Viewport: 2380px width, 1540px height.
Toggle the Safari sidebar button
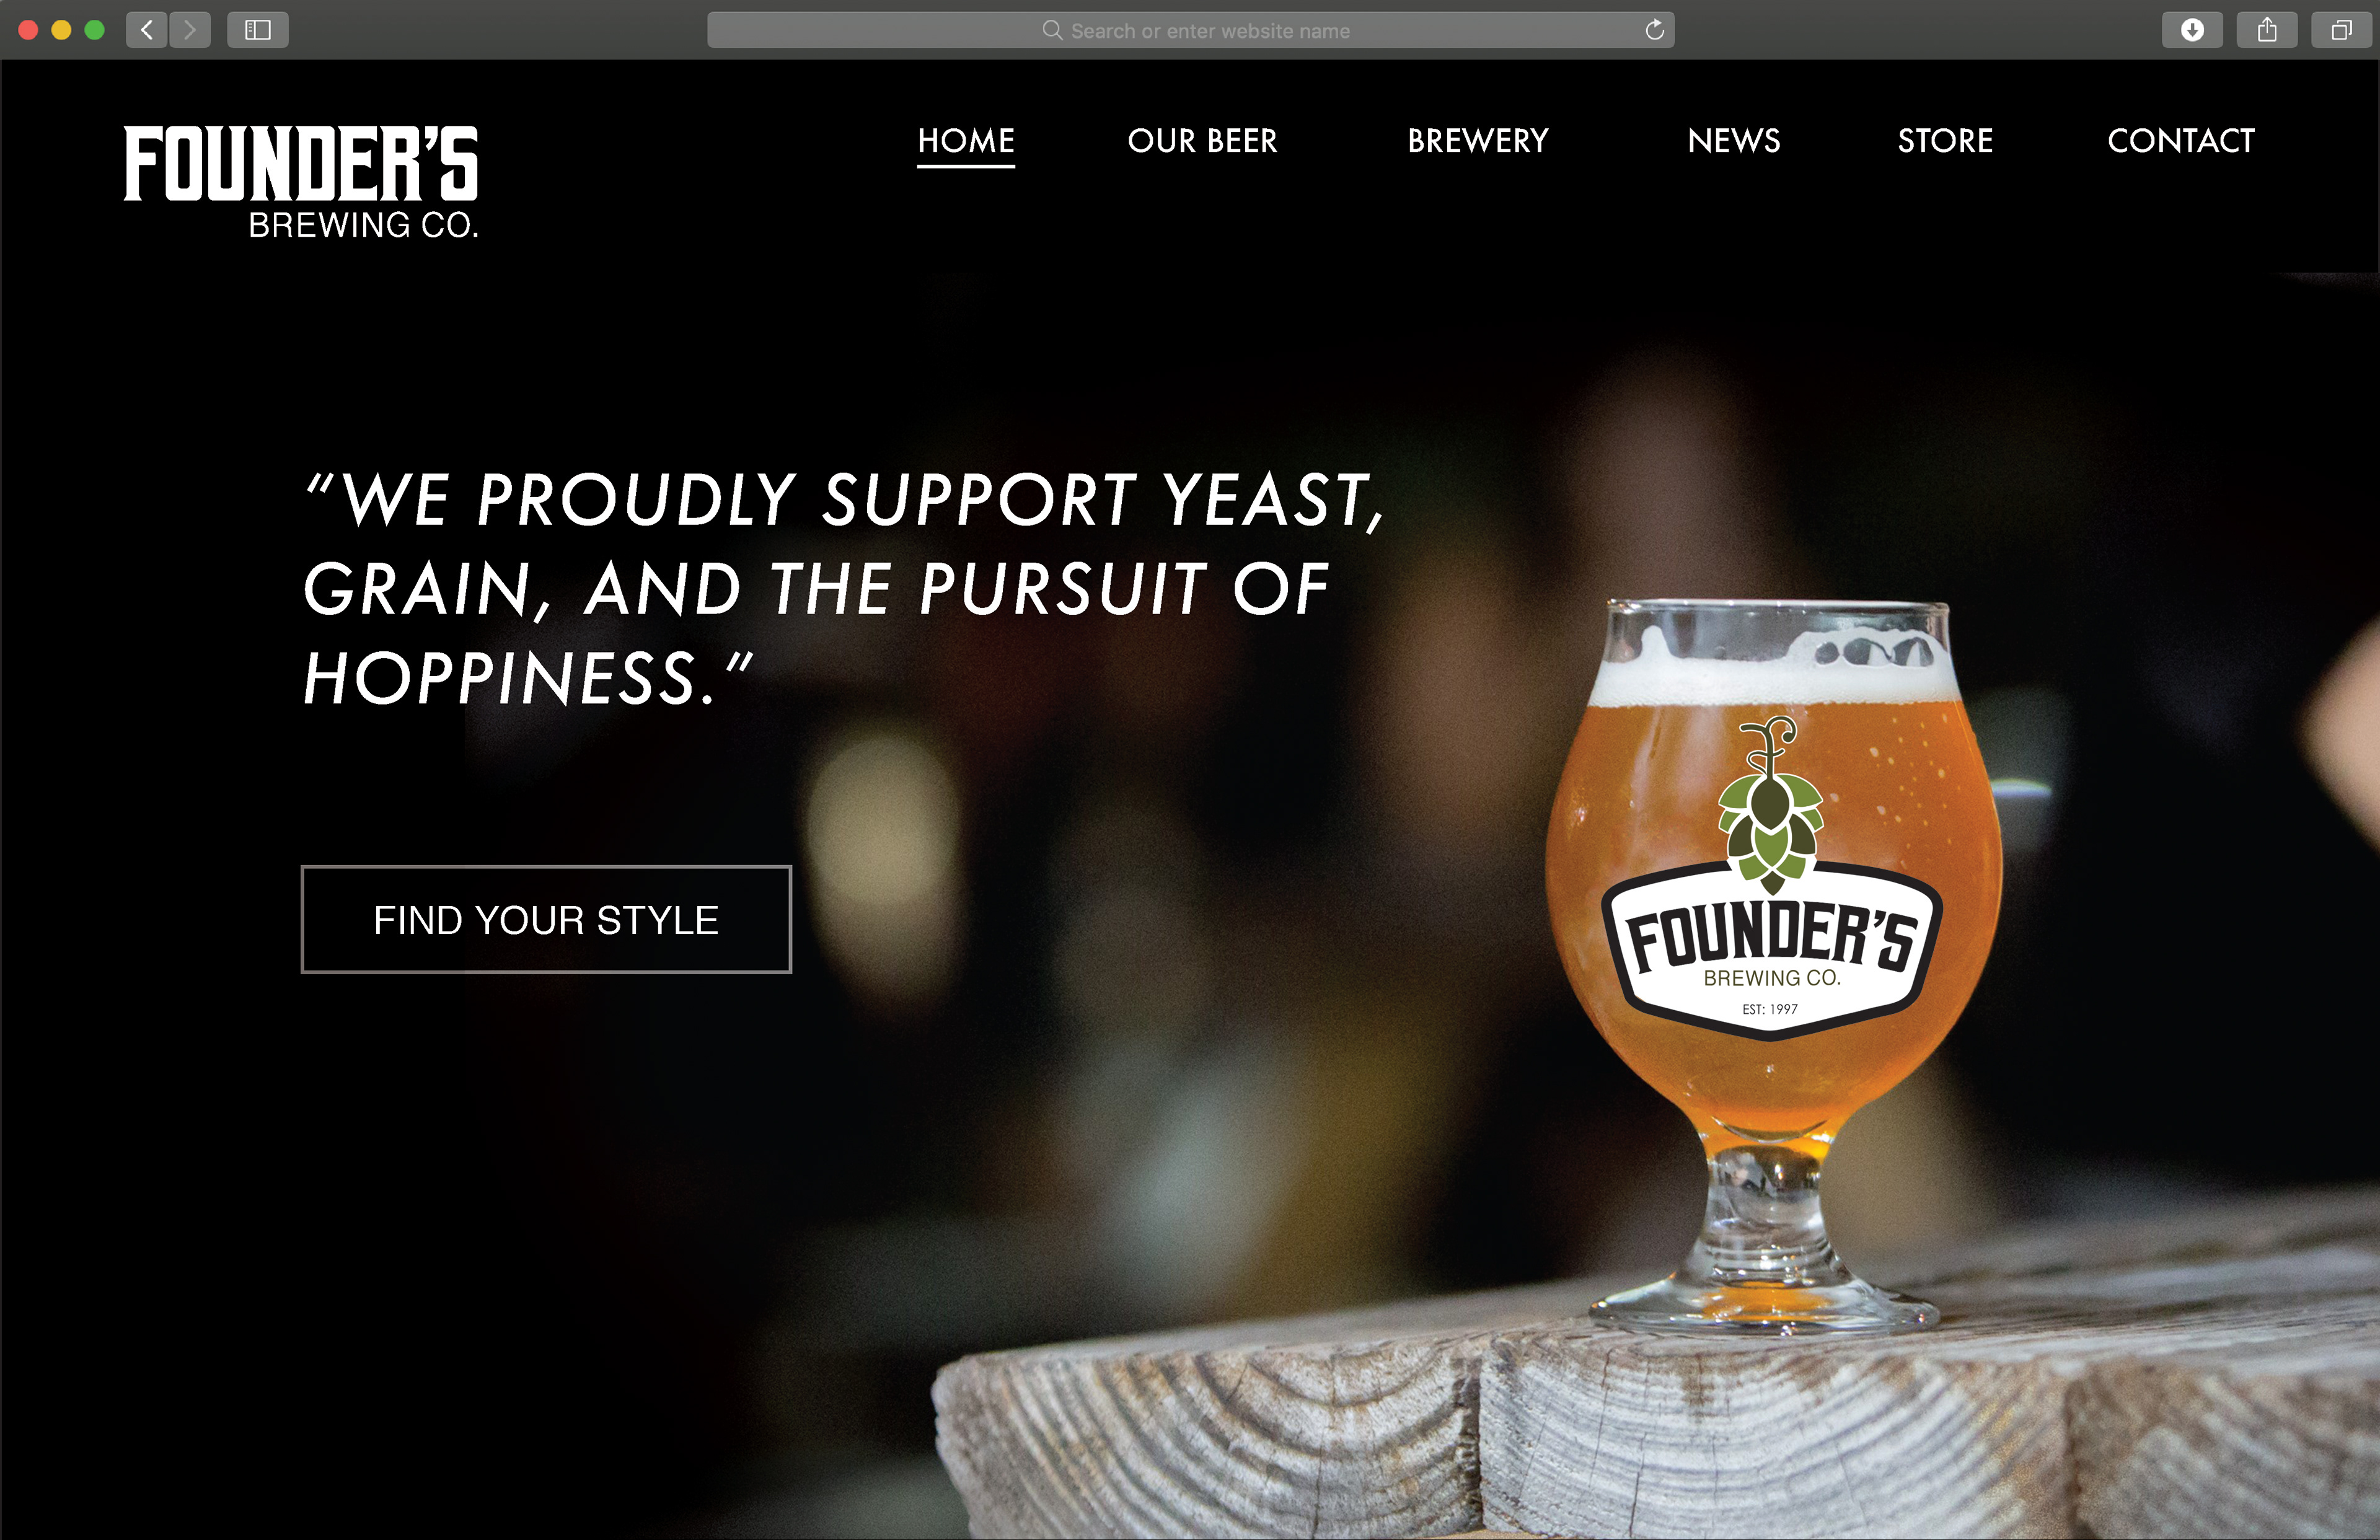[x=258, y=30]
